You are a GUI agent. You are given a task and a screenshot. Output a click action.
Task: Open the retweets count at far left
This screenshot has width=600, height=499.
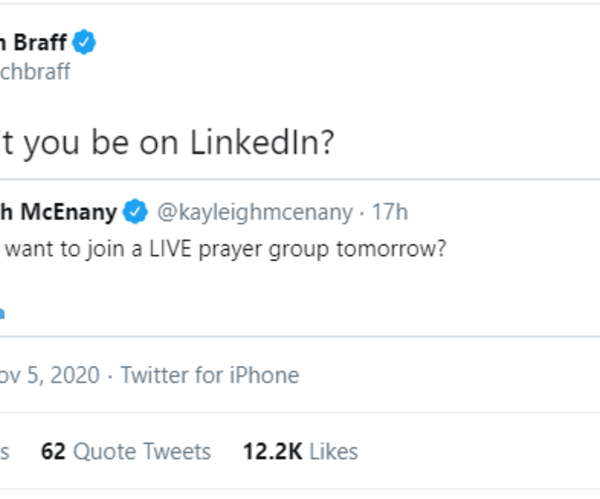4,452
